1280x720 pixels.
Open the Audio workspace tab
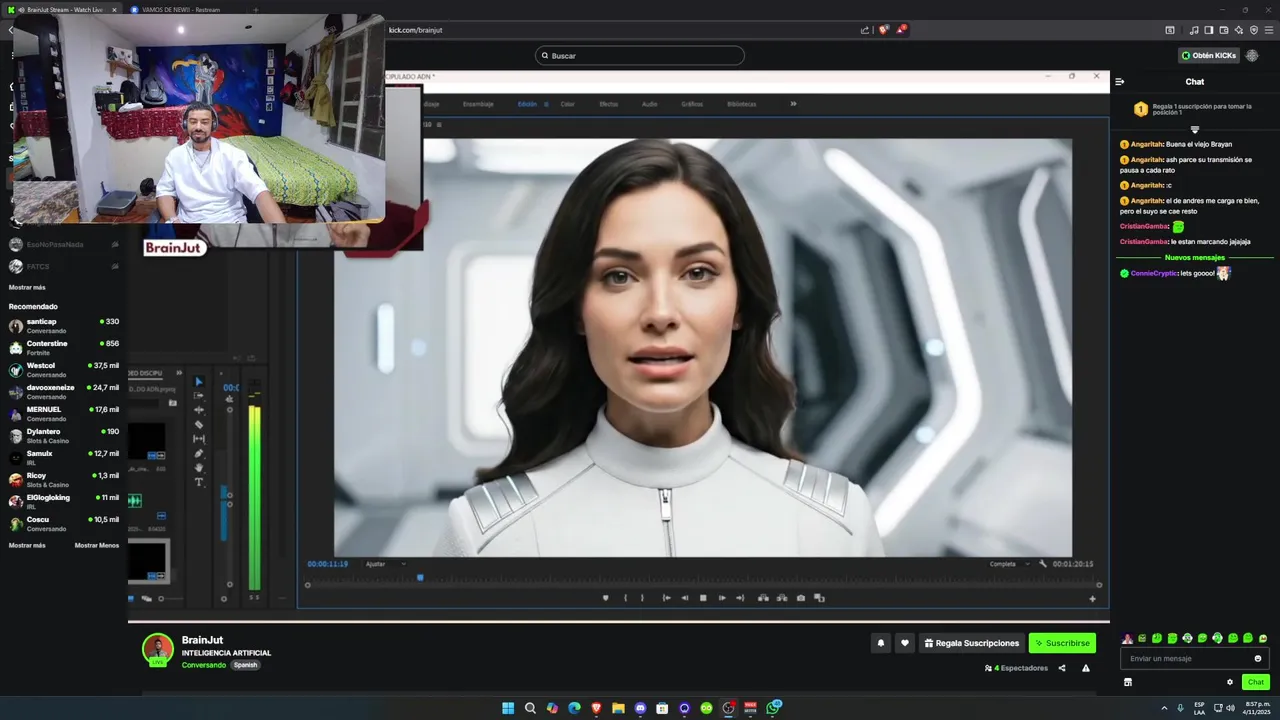tap(649, 104)
